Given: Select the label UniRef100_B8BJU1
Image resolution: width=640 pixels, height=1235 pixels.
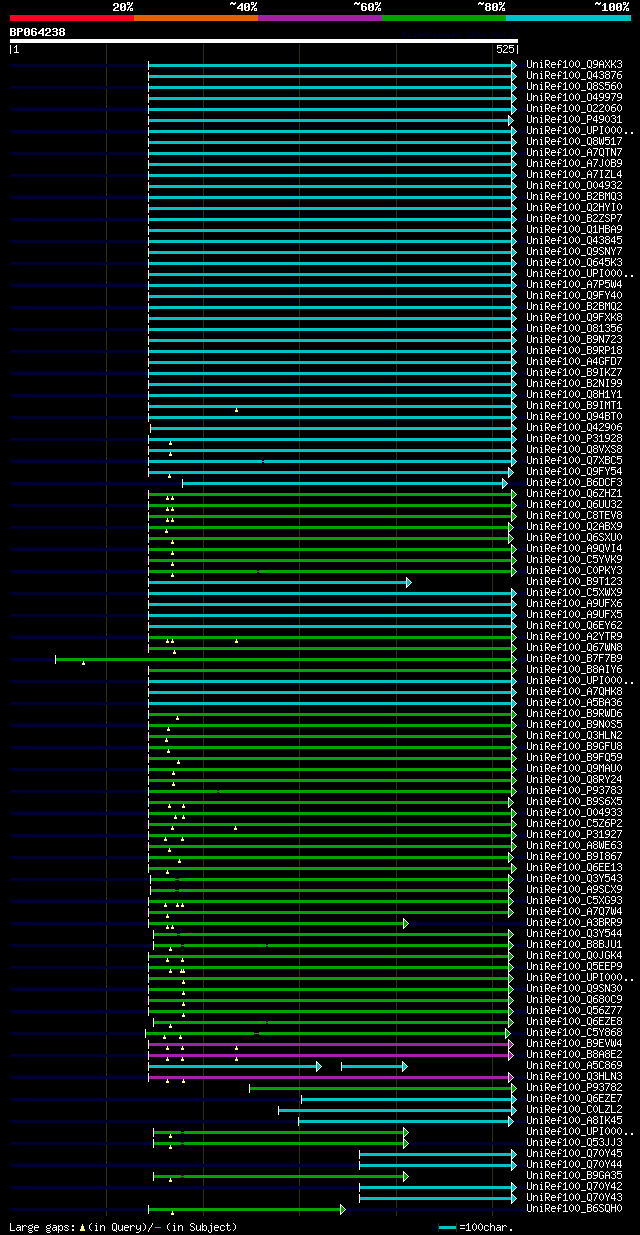Looking at the screenshot, I should 574,945.
